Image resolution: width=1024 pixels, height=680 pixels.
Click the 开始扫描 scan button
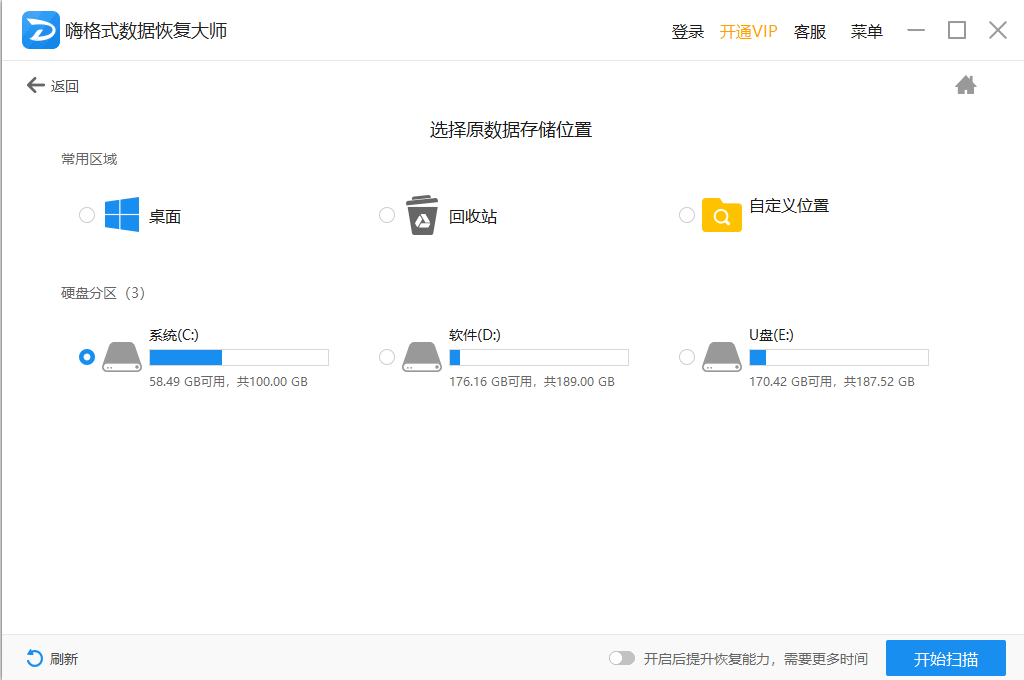945,658
